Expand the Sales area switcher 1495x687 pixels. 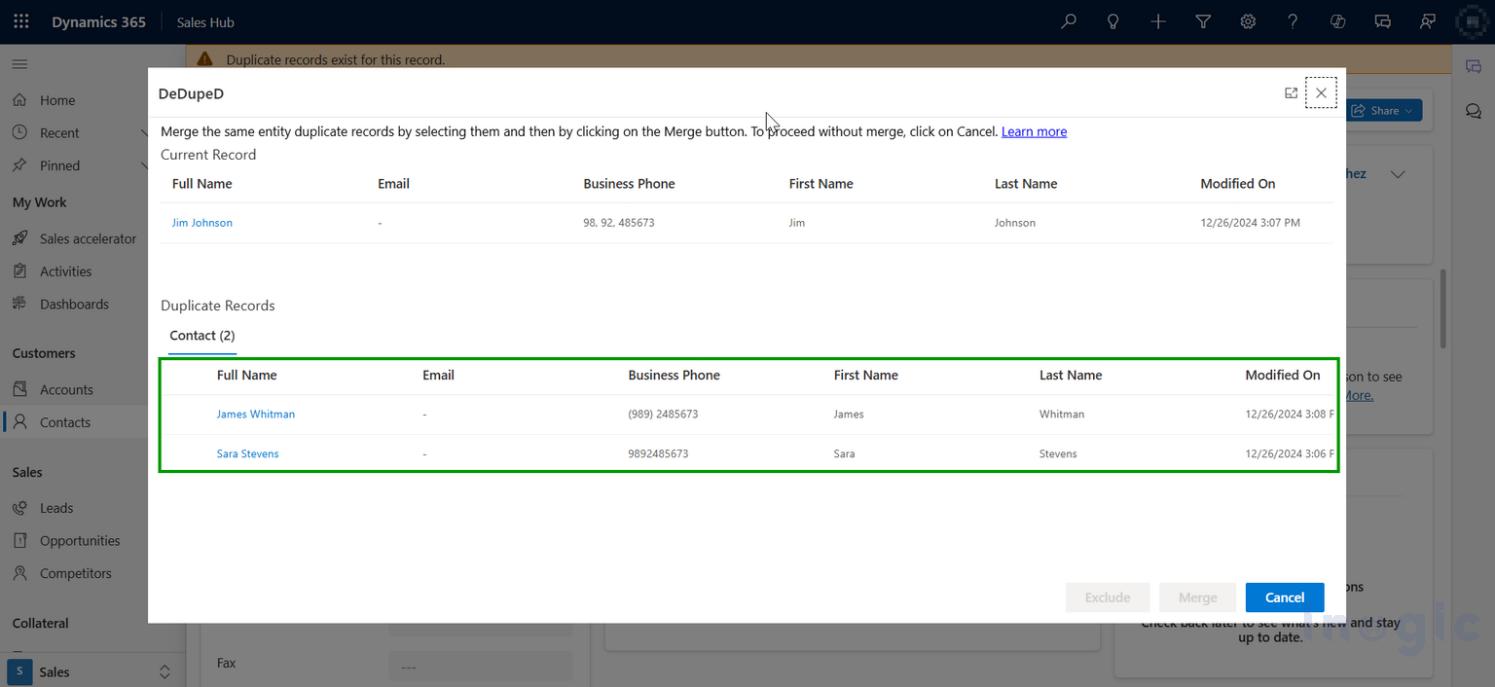point(164,672)
